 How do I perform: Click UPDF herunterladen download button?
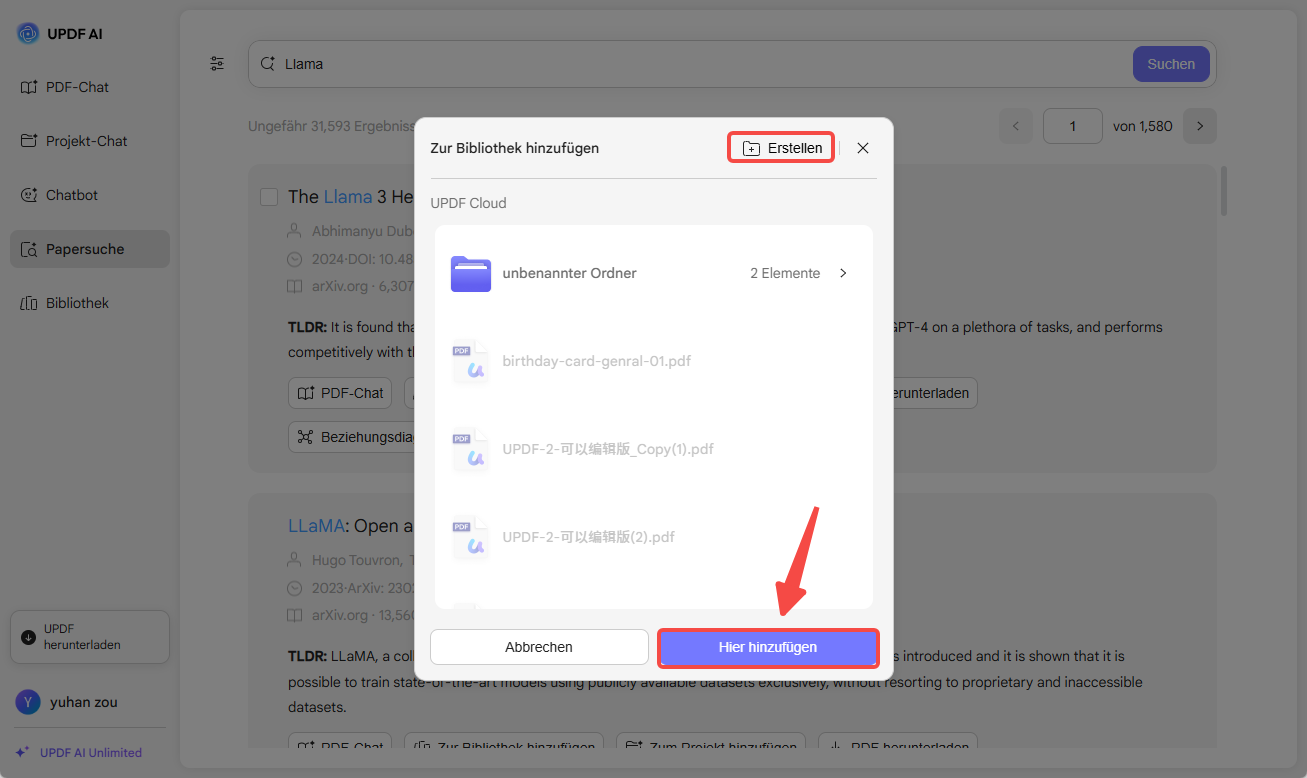(x=90, y=637)
